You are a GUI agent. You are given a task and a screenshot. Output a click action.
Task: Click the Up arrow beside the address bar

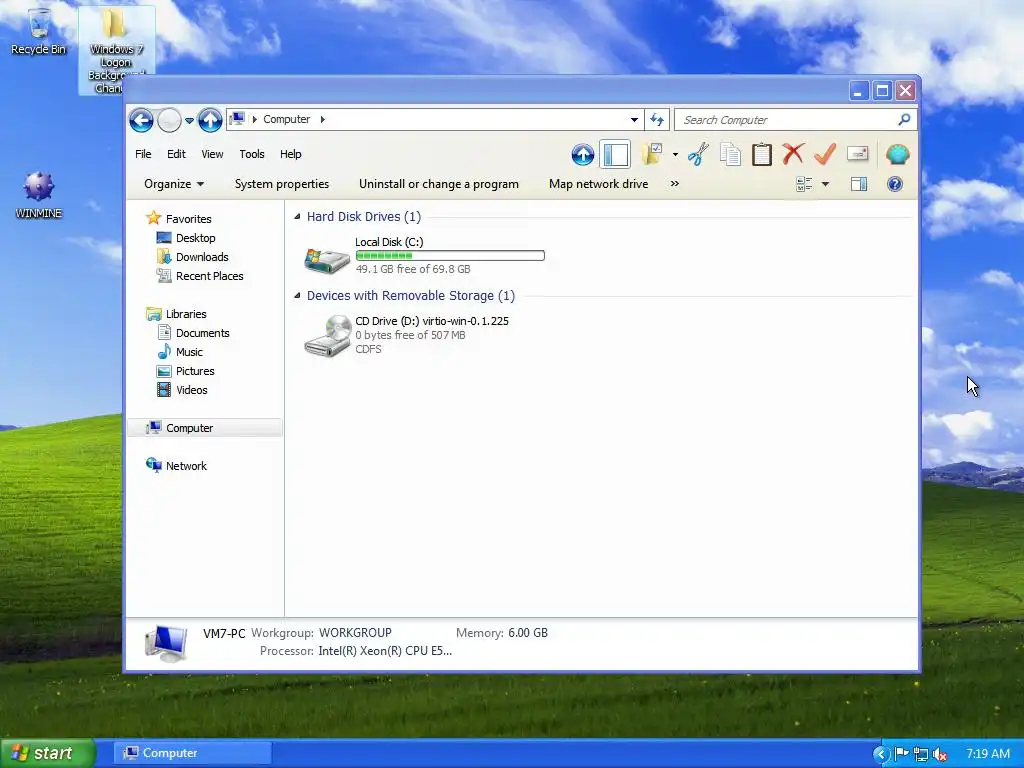click(x=210, y=120)
